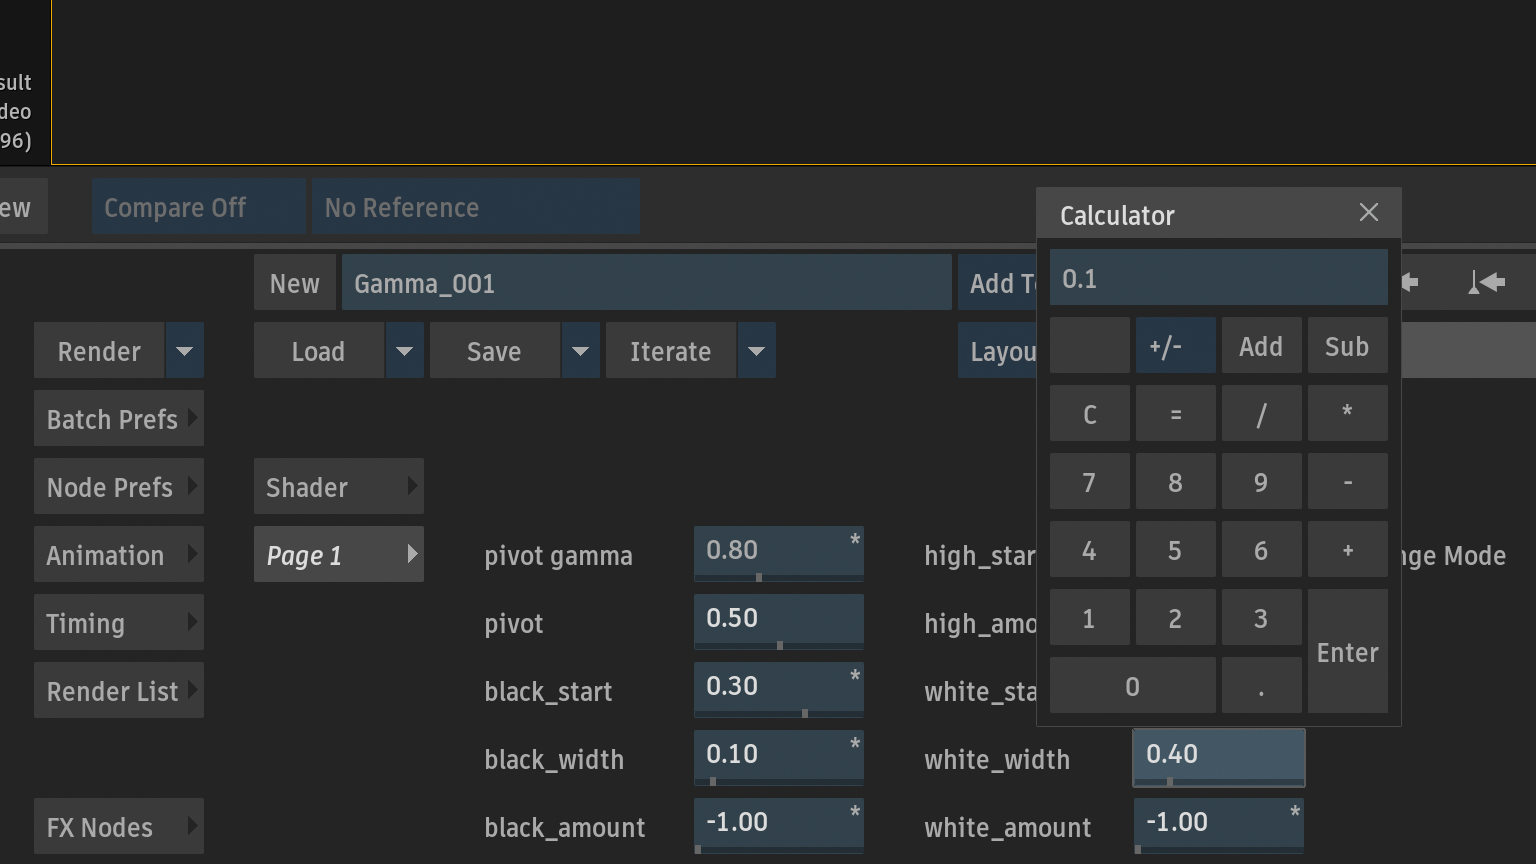This screenshot has height=864, width=1536.
Task: Click the 1 key in Calculator
Action: pyautogui.click(x=1090, y=618)
